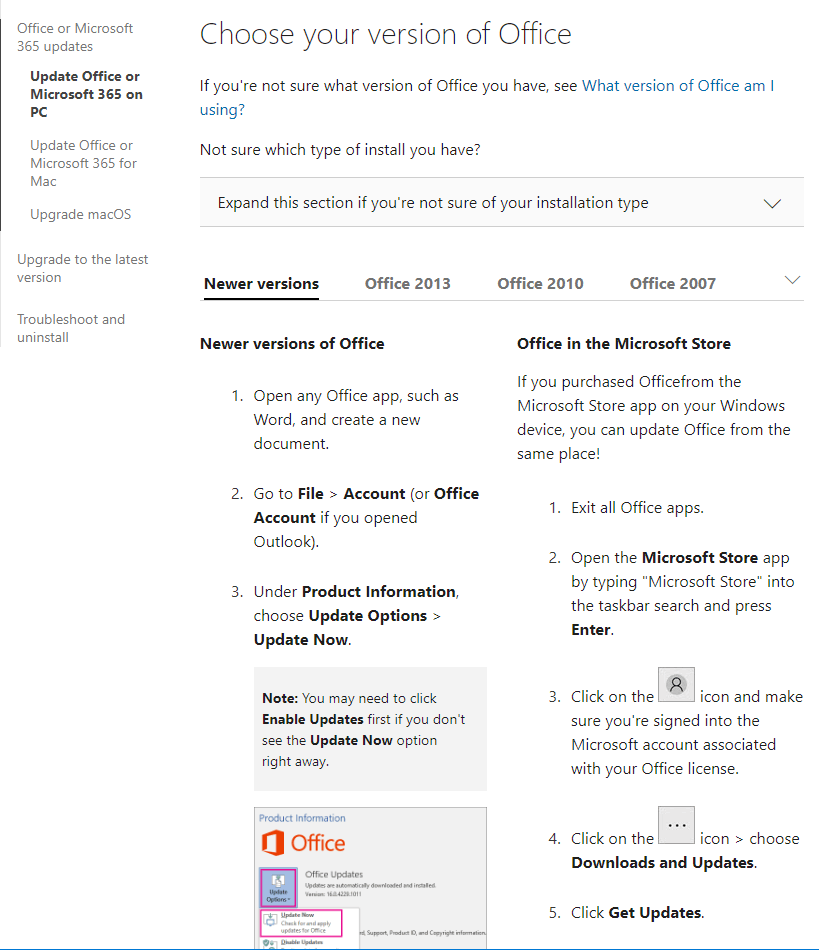Screen dimensions: 819x950
Task: Select 'Office or Microsoft 365 updates' in sidebar
Action: pos(74,36)
